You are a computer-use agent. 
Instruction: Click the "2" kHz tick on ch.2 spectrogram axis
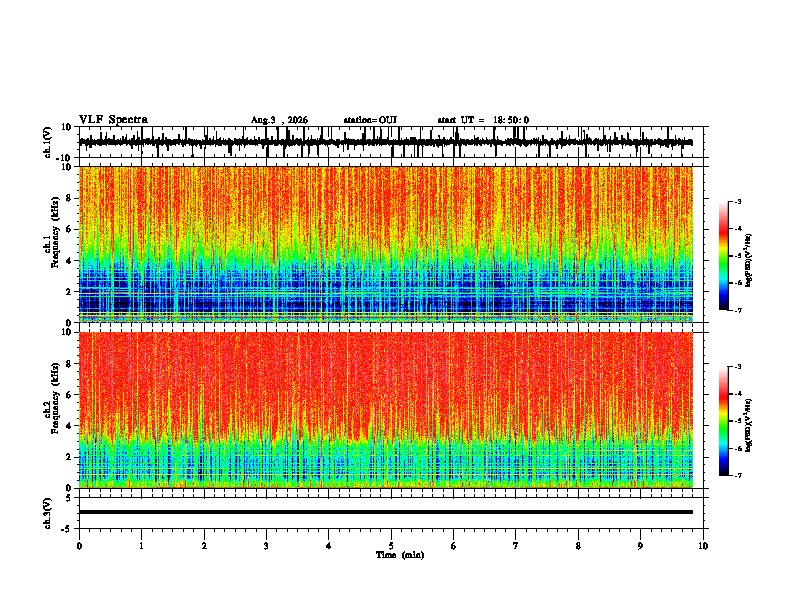[69, 457]
